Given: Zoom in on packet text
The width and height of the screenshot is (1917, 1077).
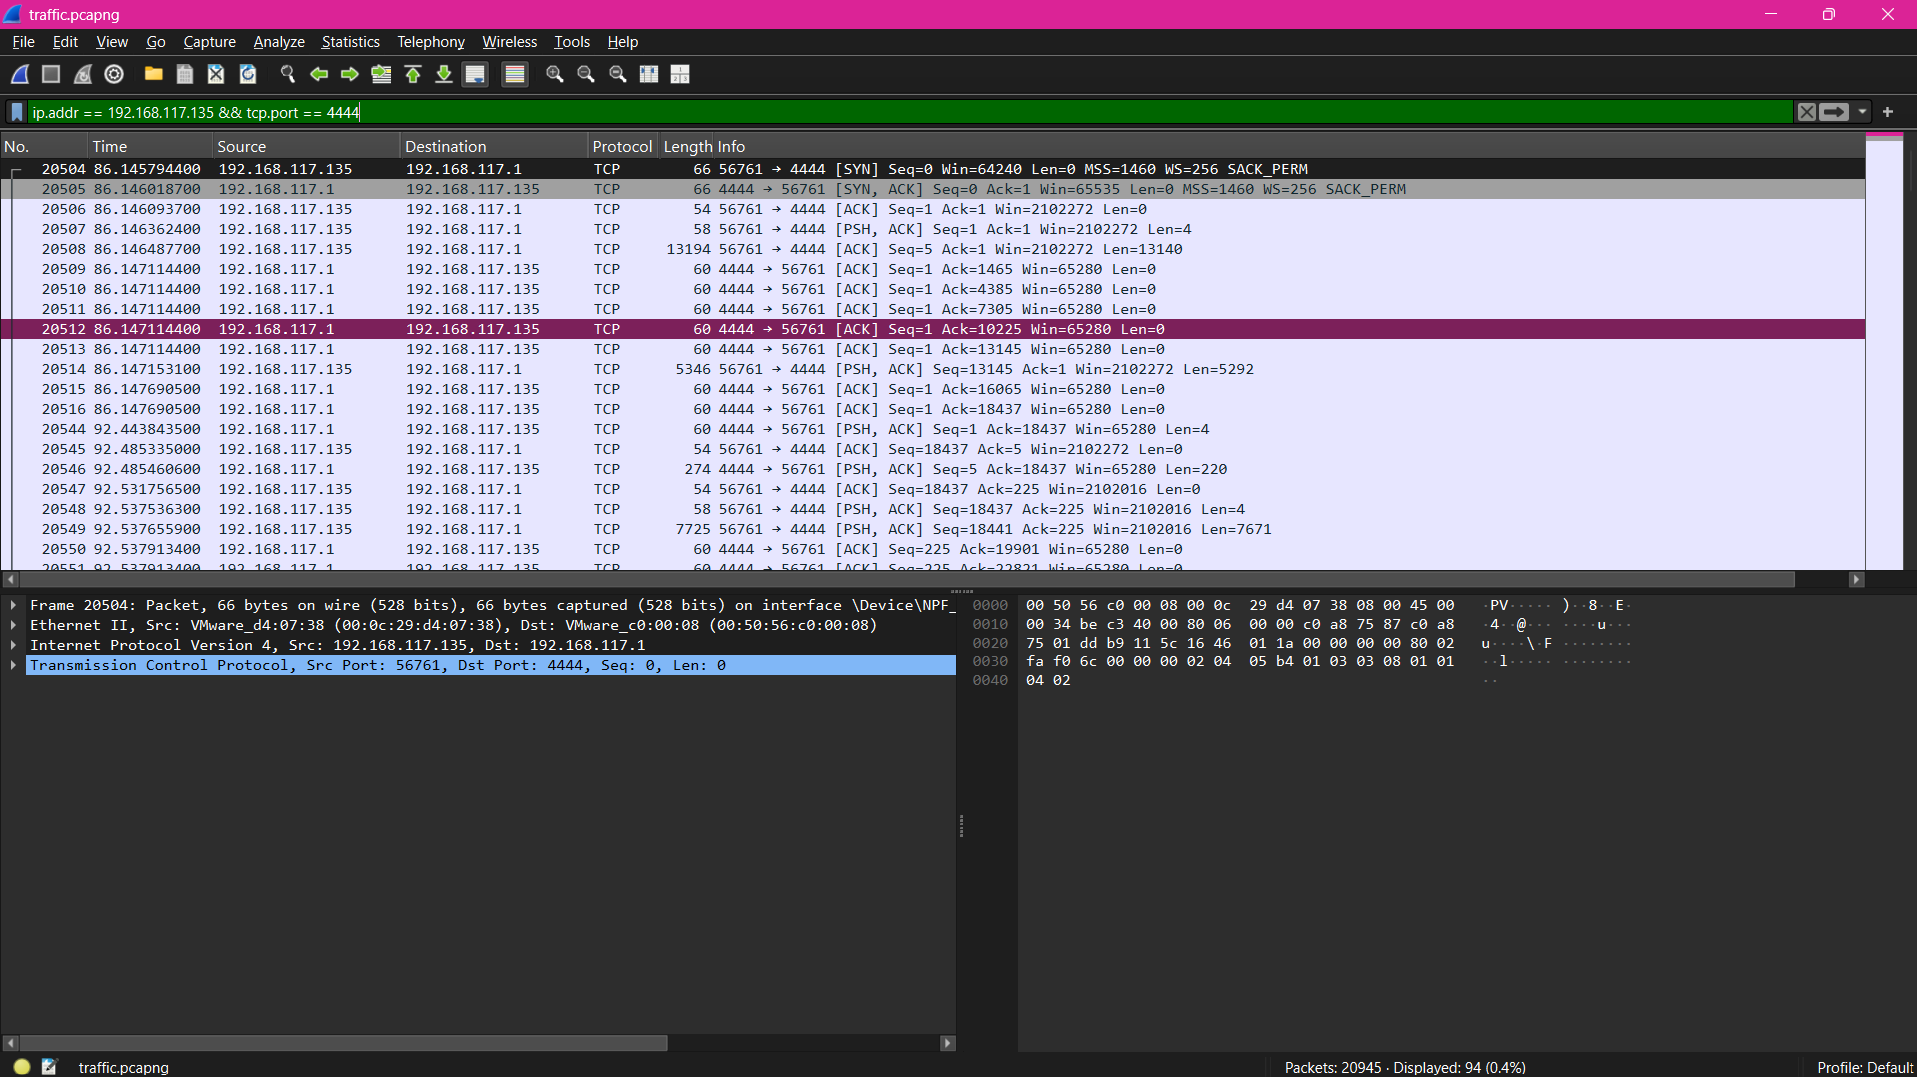Looking at the screenshot, I should [555, 74].
